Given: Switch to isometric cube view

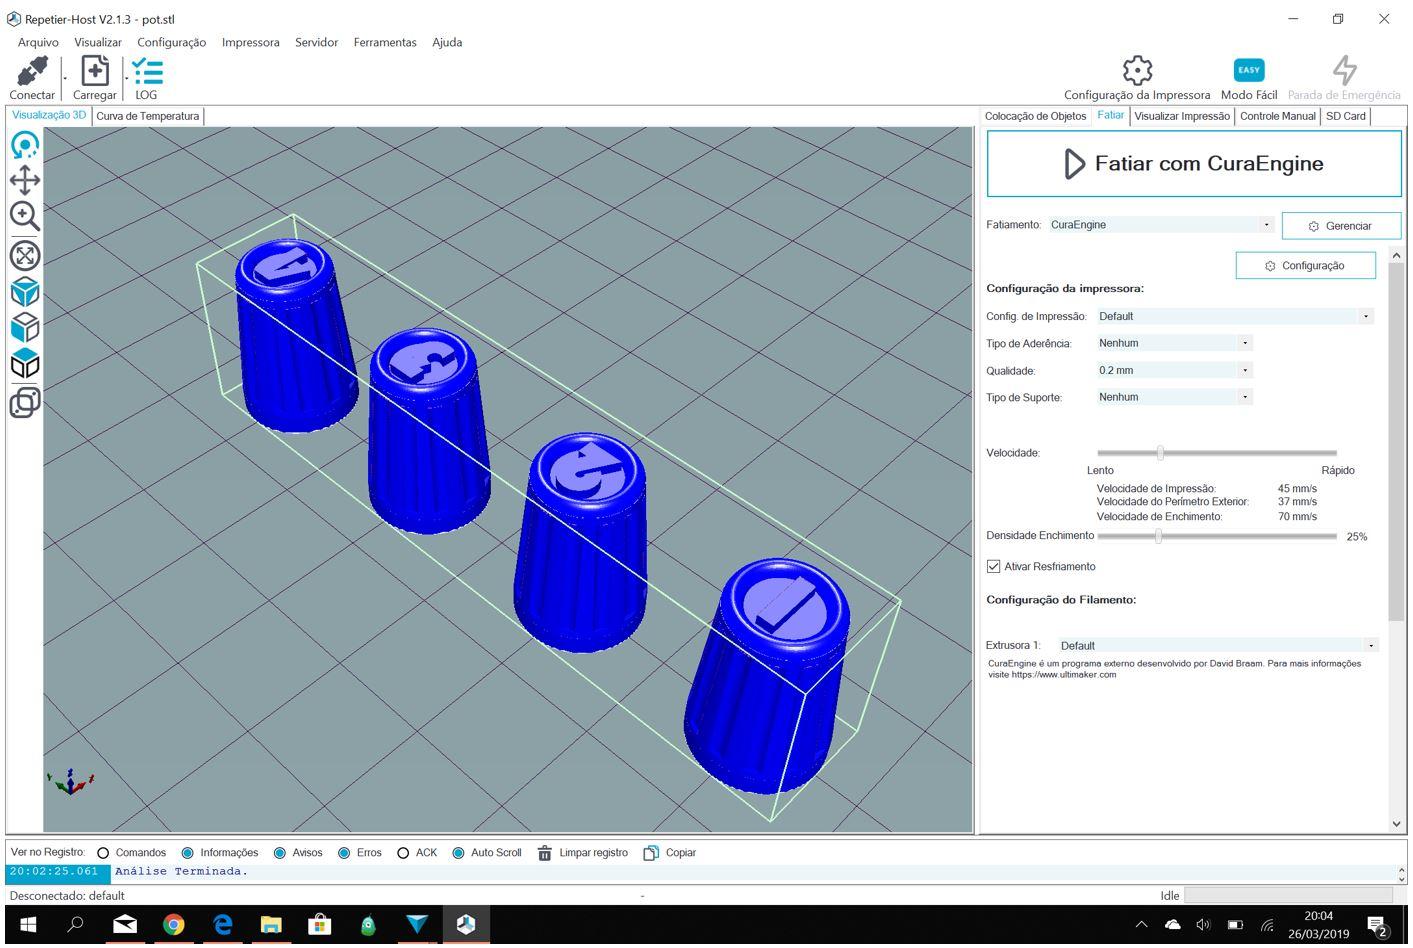Looking at the screenshot, I should pos(25,292).
